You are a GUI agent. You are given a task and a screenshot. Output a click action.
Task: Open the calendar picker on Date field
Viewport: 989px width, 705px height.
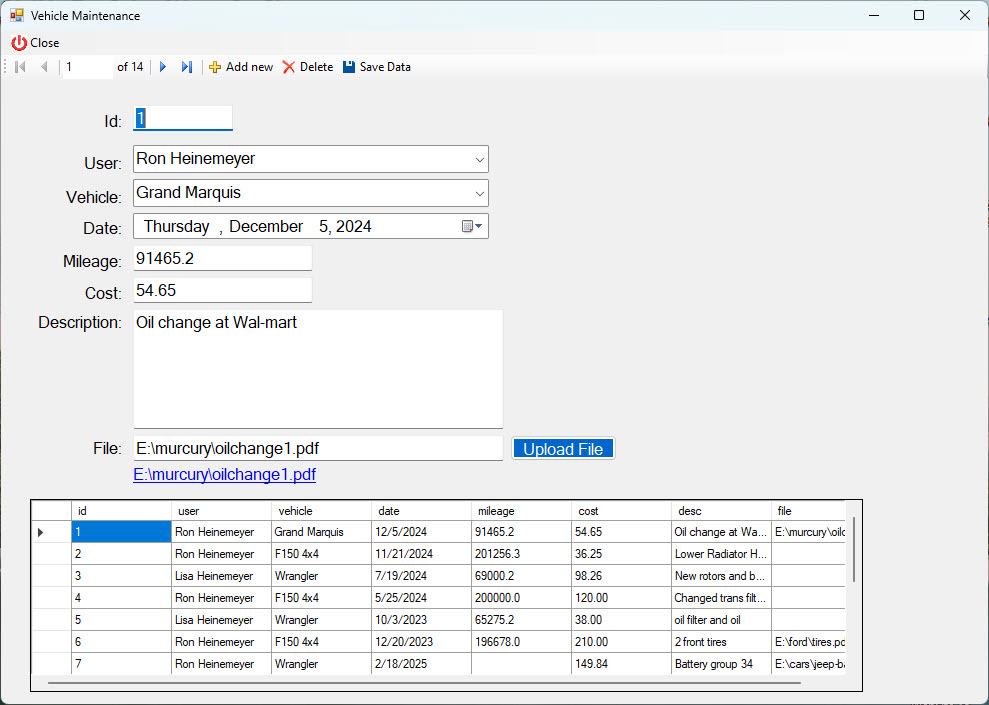click(x=472, y=227)
